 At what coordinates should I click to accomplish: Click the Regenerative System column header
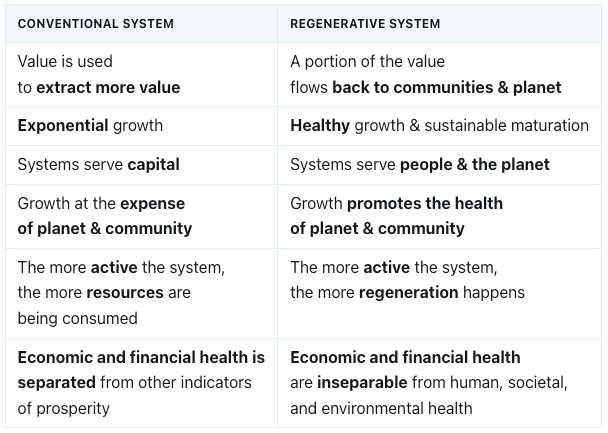point(365,23)
